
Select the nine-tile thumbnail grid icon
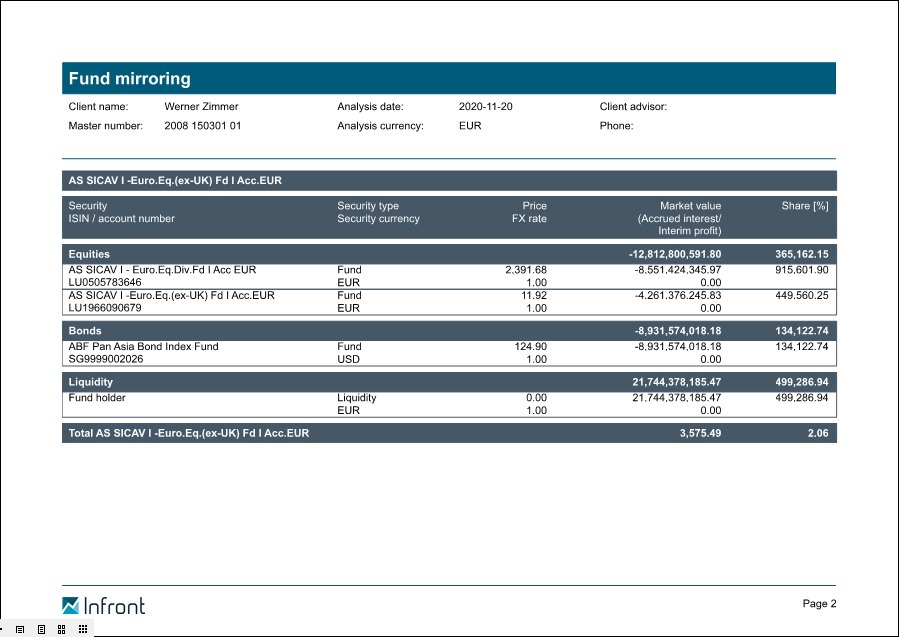point(83,629)
